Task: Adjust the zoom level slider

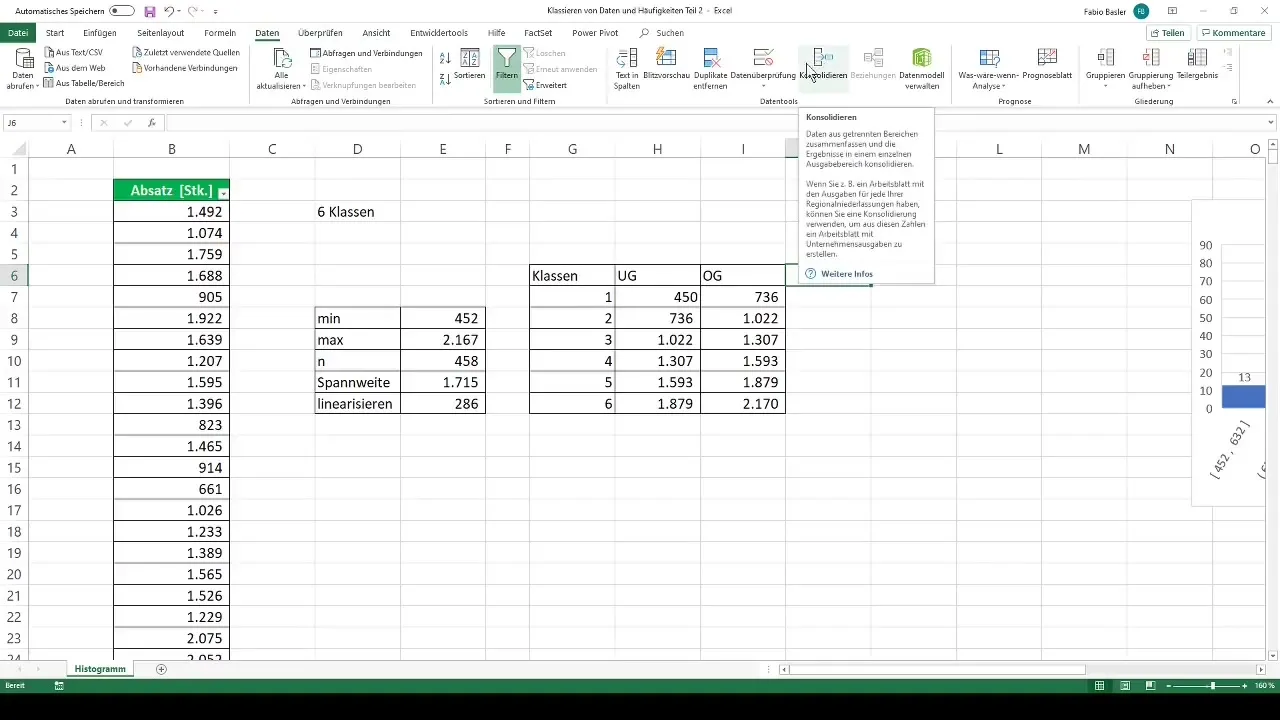Action: pos(1213,686)
